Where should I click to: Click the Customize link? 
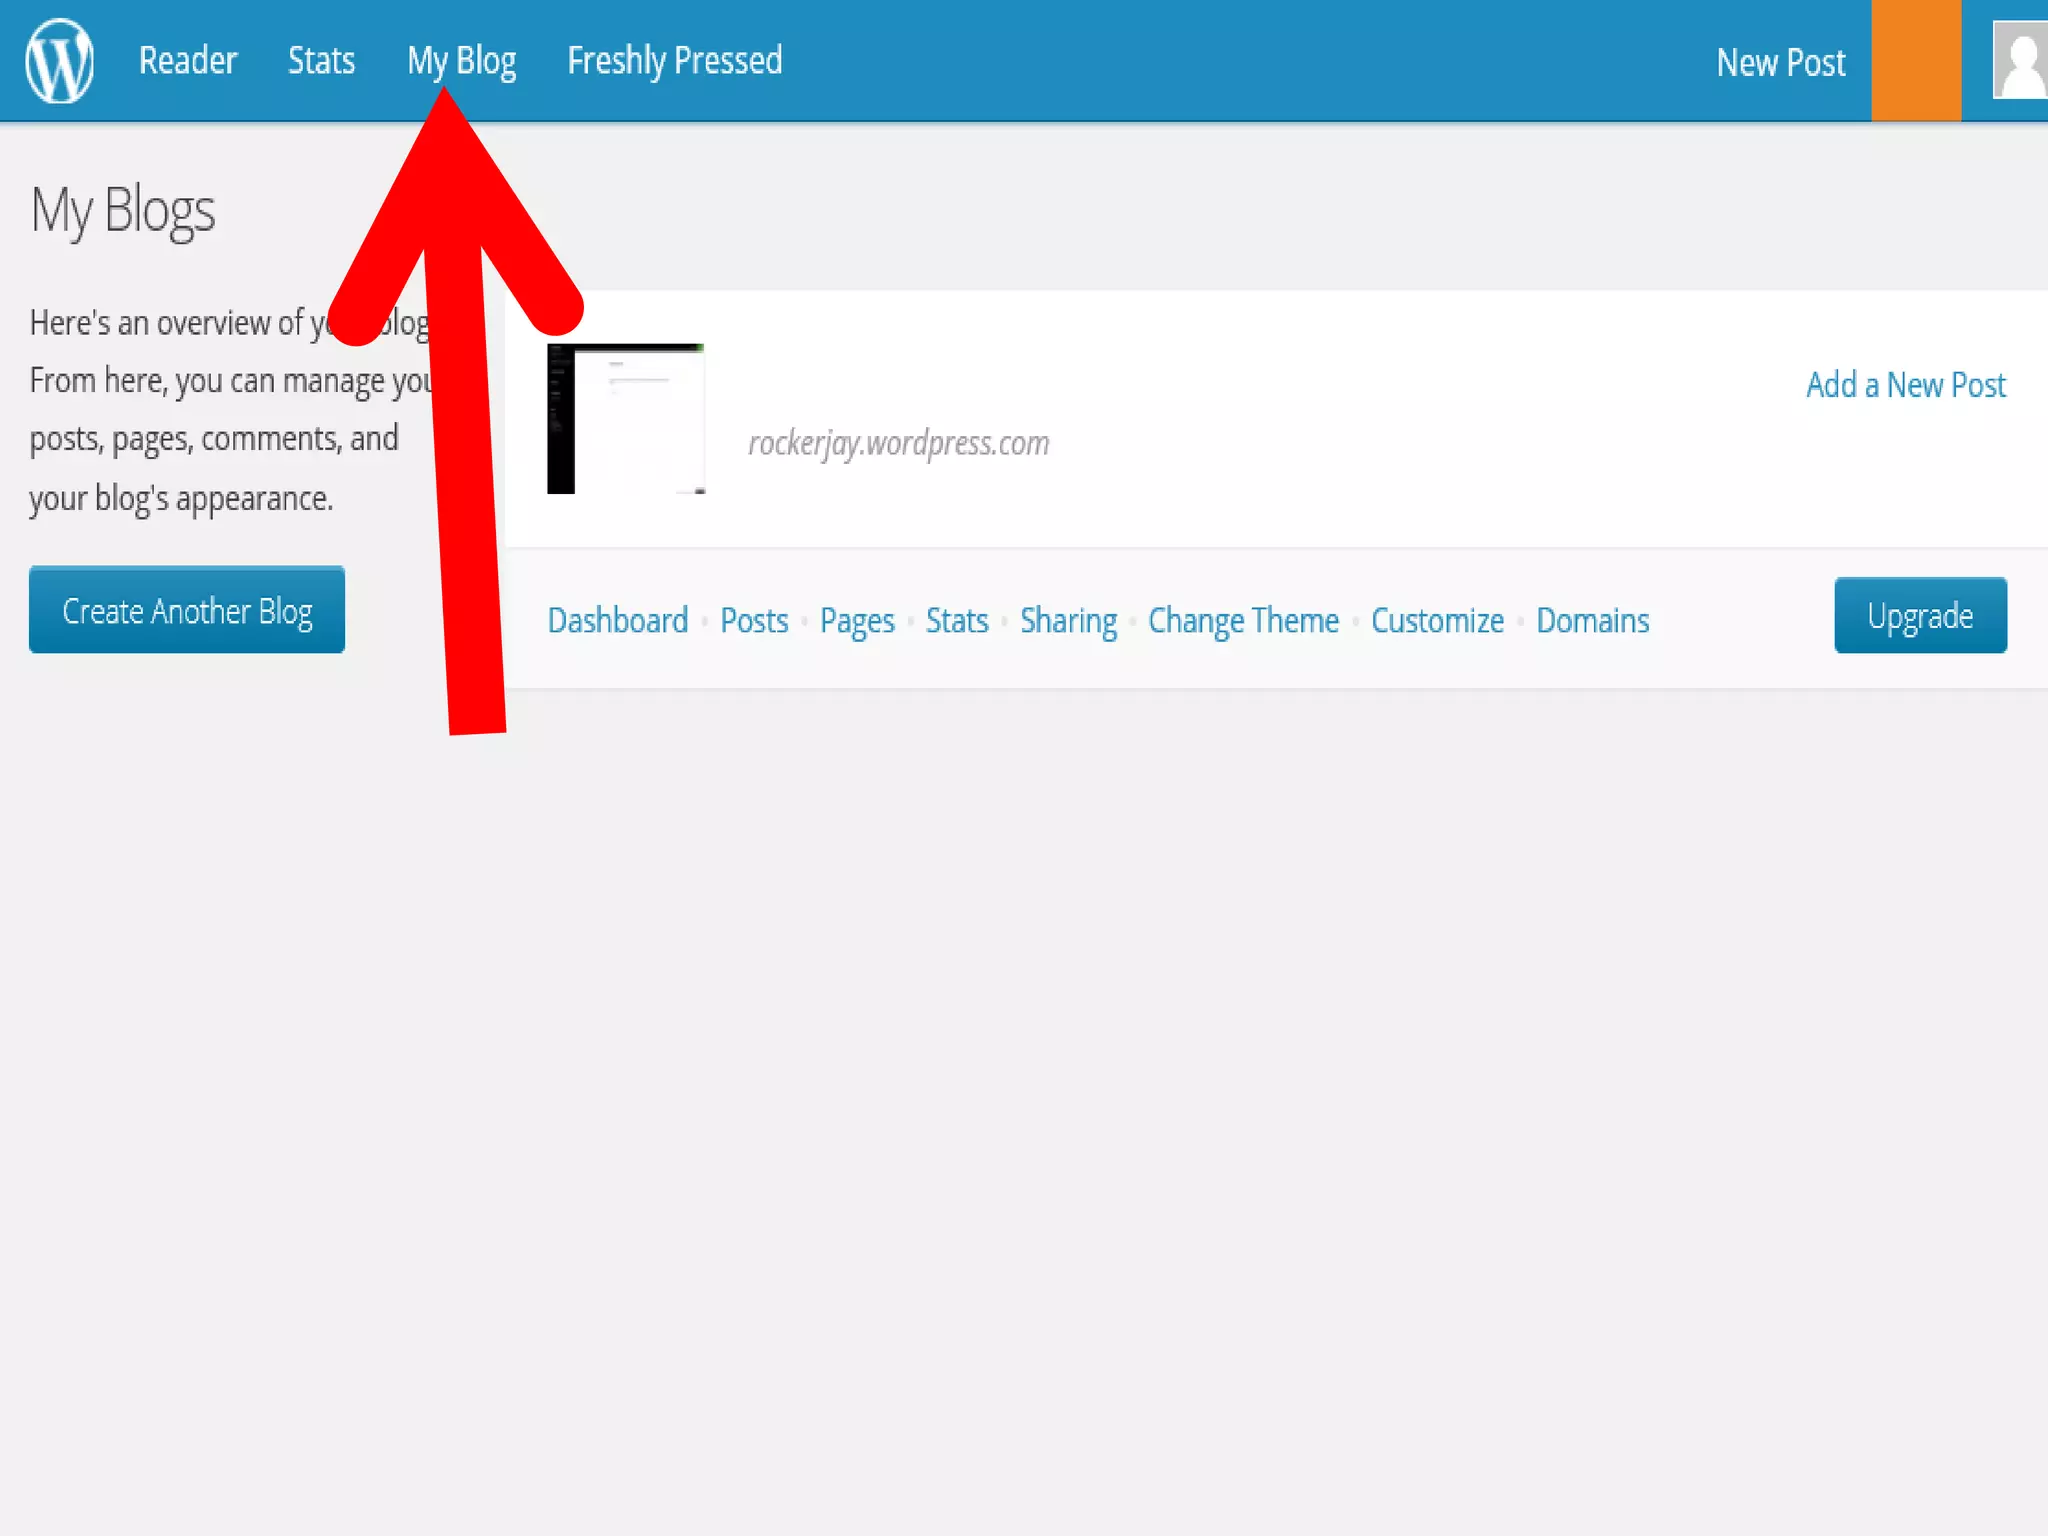coord(1437,621)
